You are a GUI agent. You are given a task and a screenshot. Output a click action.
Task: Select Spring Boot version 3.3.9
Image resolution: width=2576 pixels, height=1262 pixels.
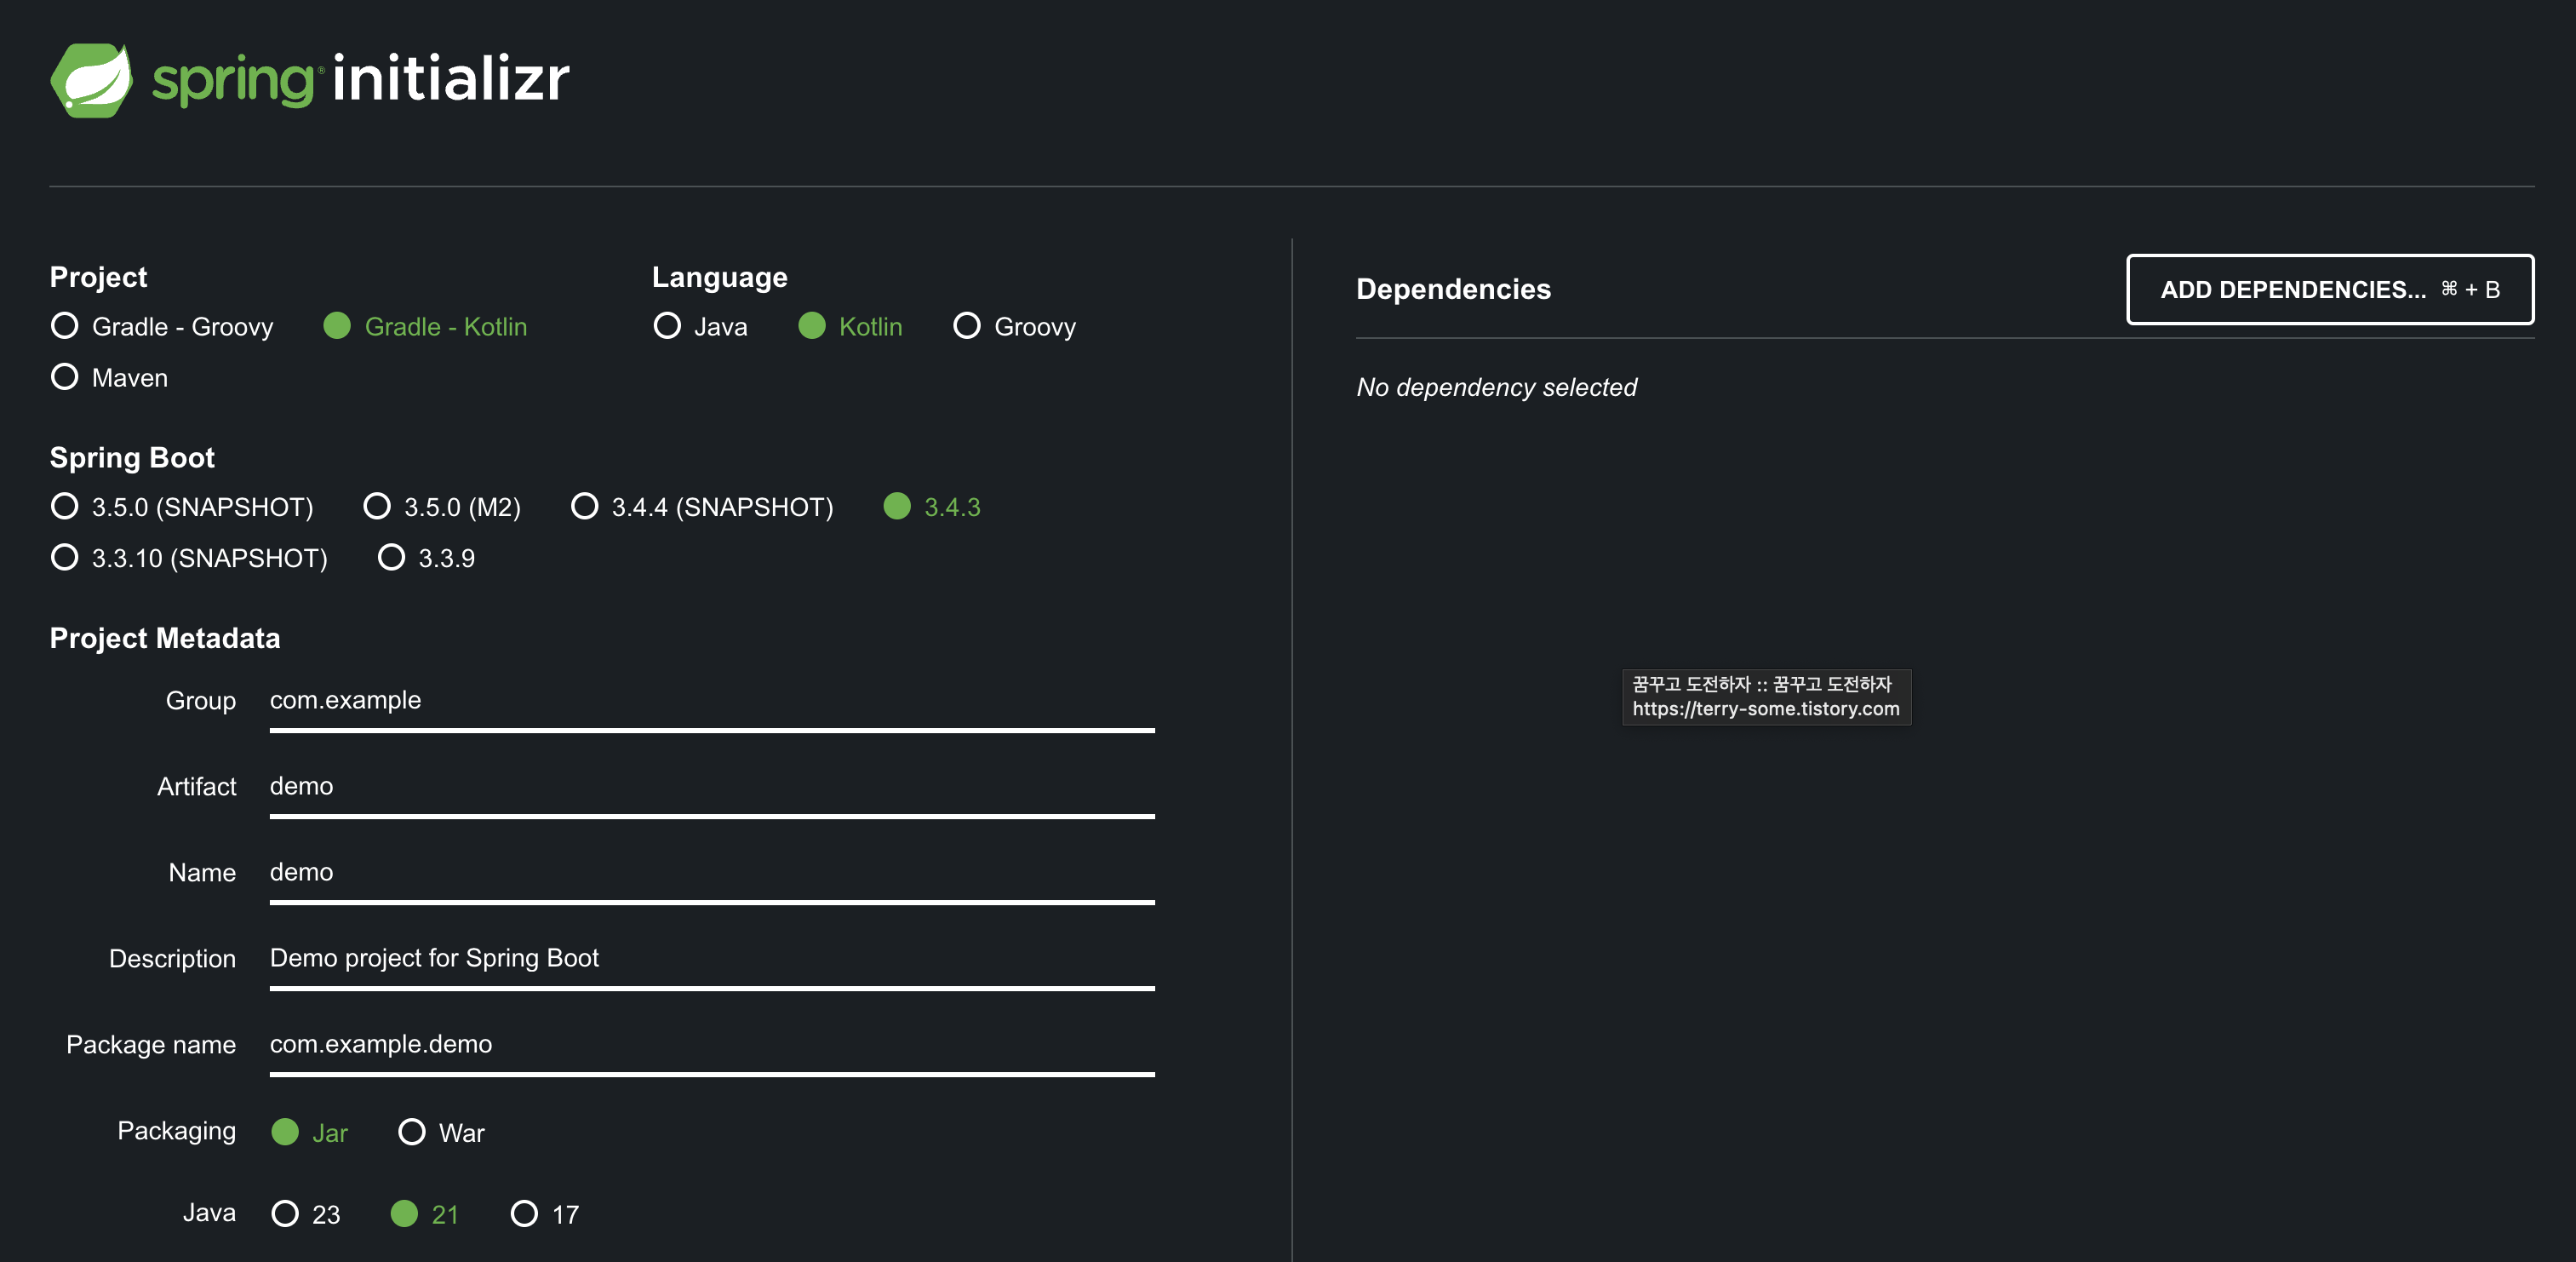click(391, 558)
